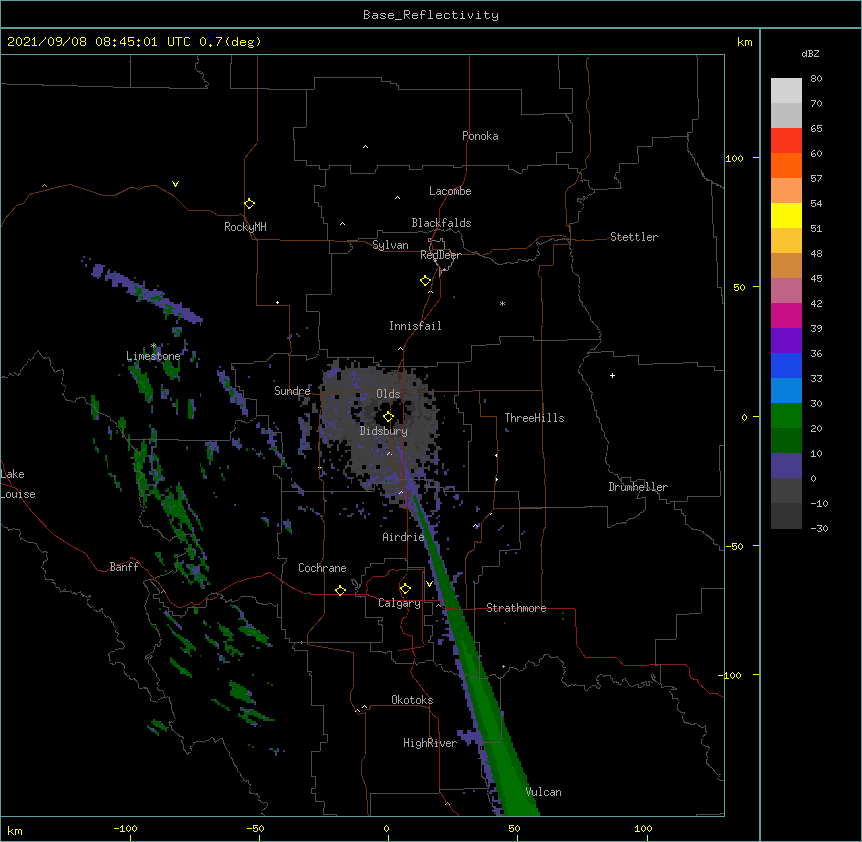Click the yellow diamond marker below Cochrane
Screen dimensions: 862x842
(340, 590)
